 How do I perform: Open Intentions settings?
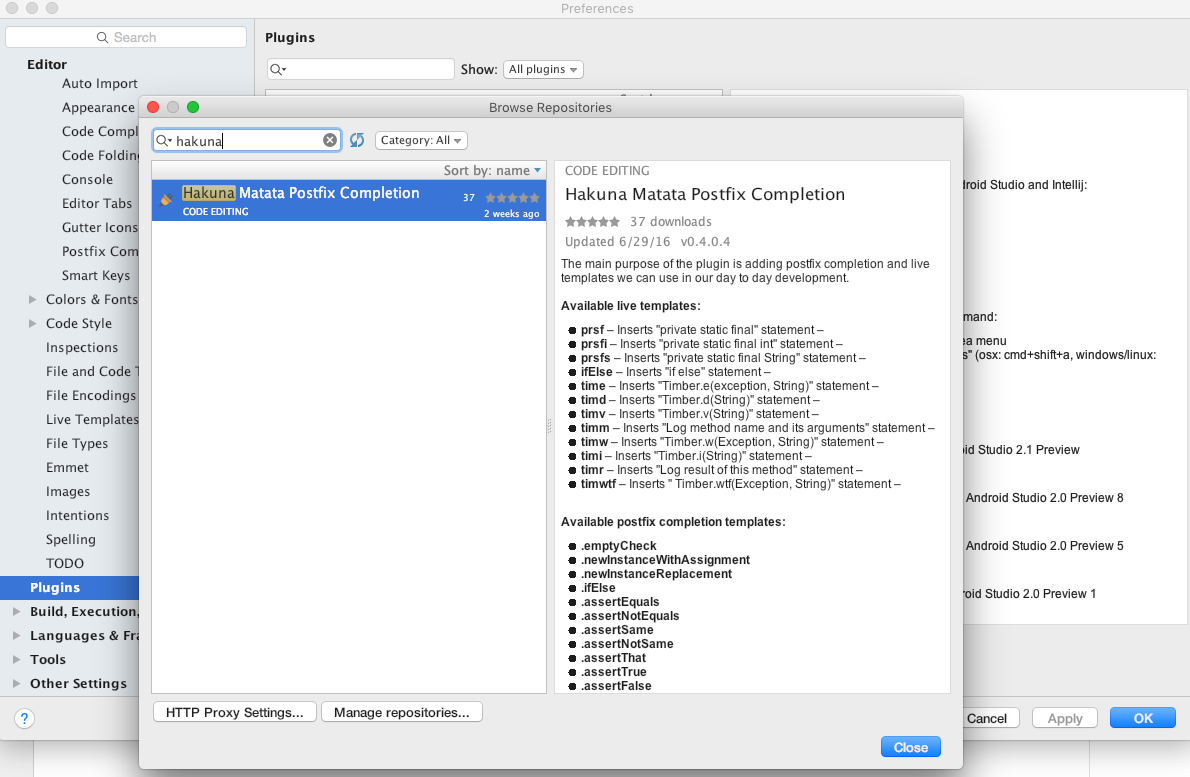[77, 516]
